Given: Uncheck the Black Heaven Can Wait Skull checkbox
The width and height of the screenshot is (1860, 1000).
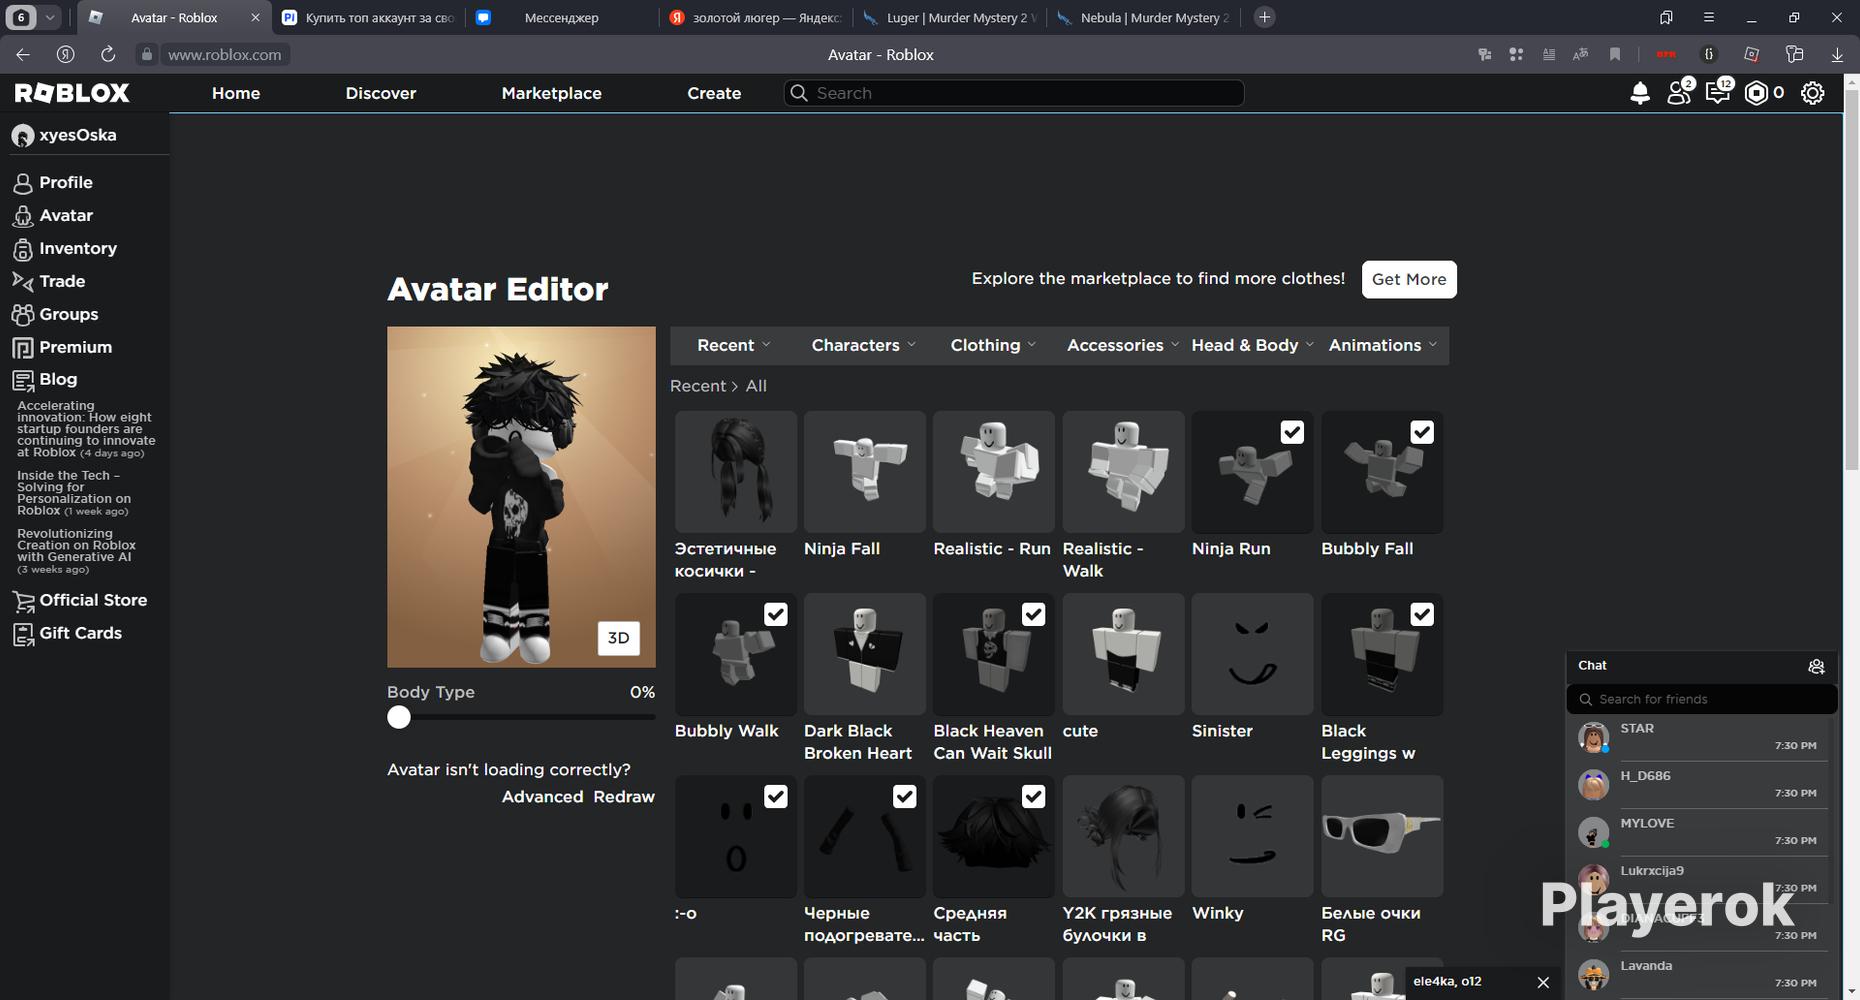Looking at the screenshot, I should pyautogui.click(x=1033, y=614).
